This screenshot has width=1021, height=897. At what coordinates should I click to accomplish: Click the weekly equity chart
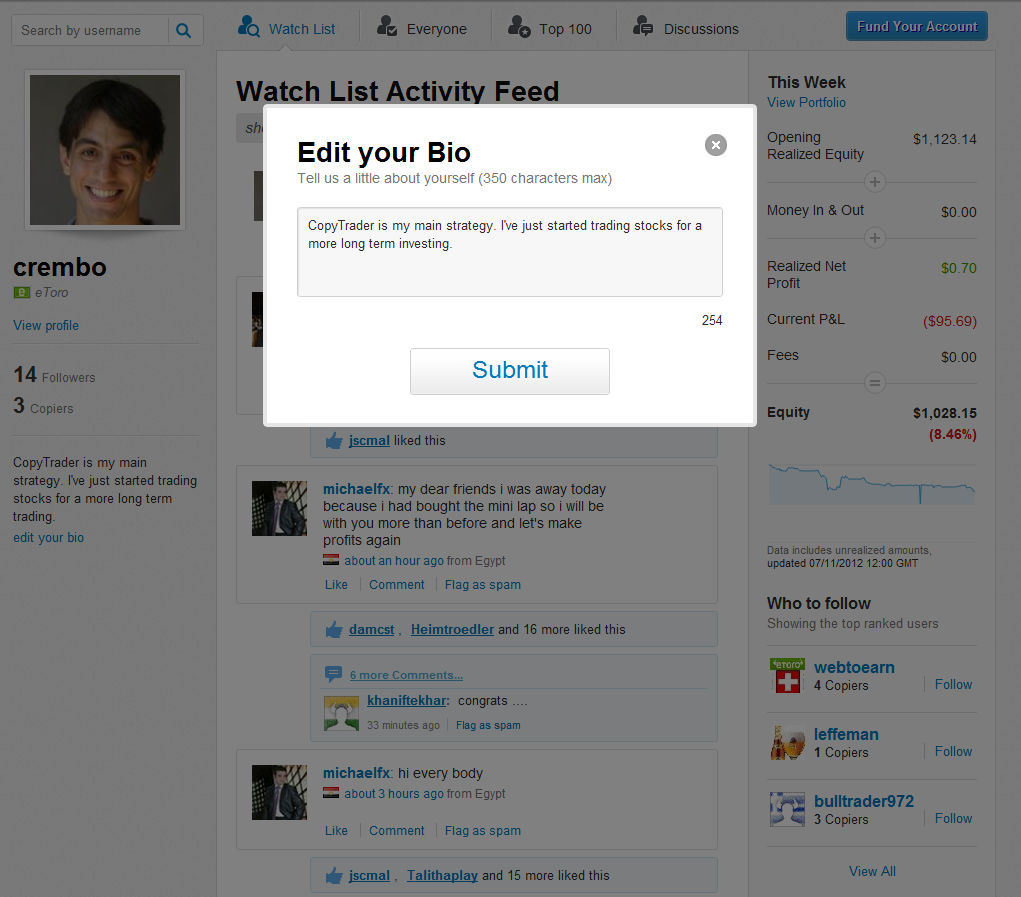(872, 485)
